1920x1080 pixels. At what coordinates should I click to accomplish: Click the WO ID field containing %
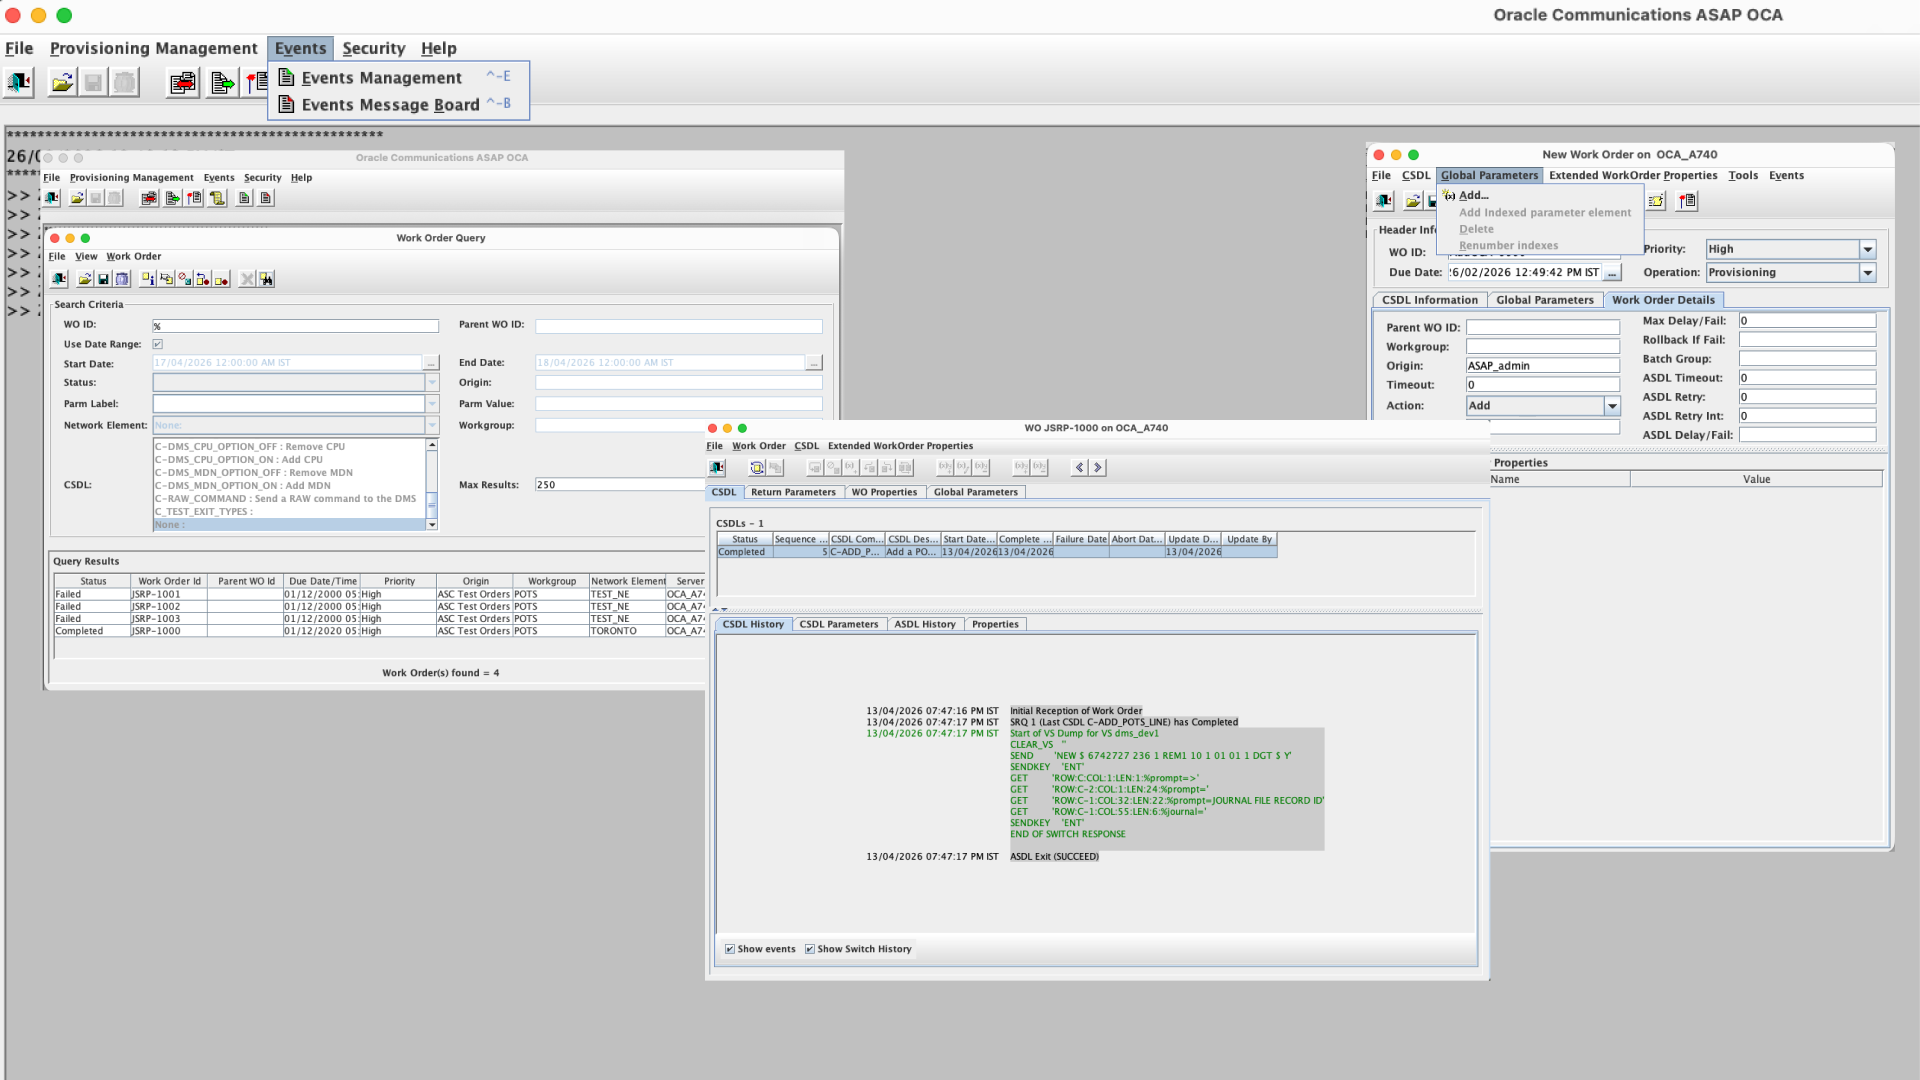[296, 326]
